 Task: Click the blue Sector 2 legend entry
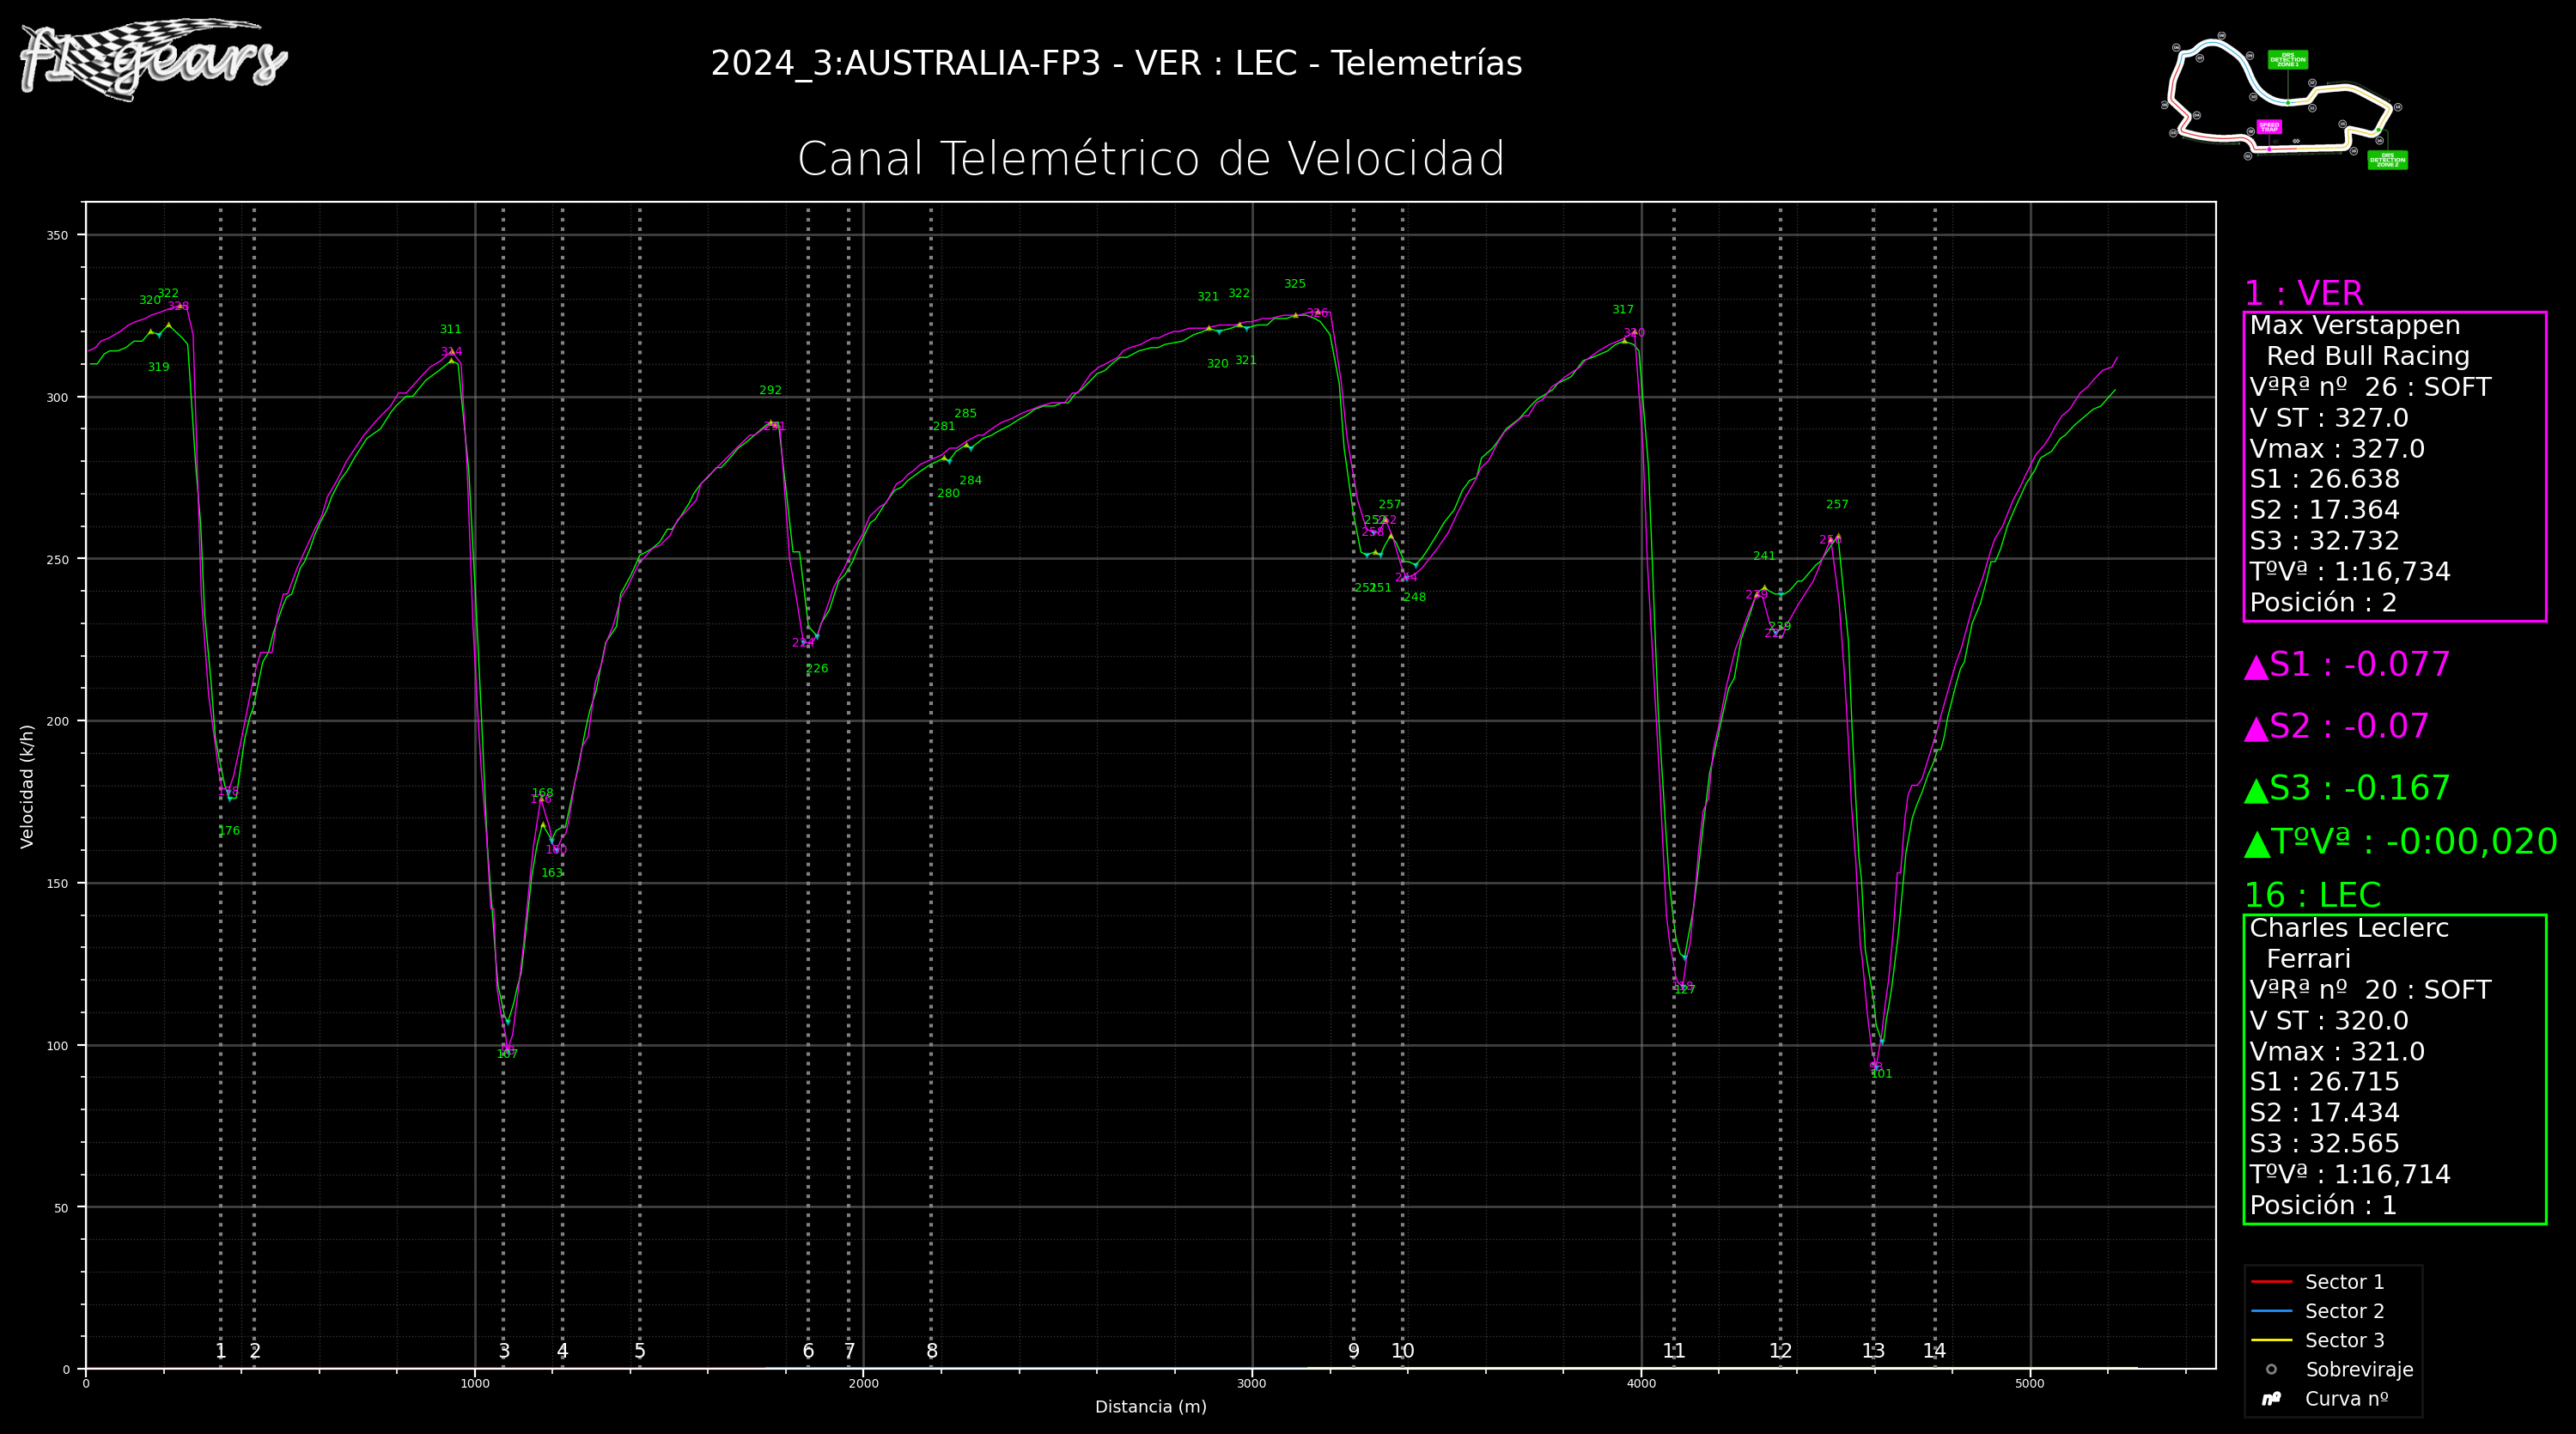click(2271, 1311)
